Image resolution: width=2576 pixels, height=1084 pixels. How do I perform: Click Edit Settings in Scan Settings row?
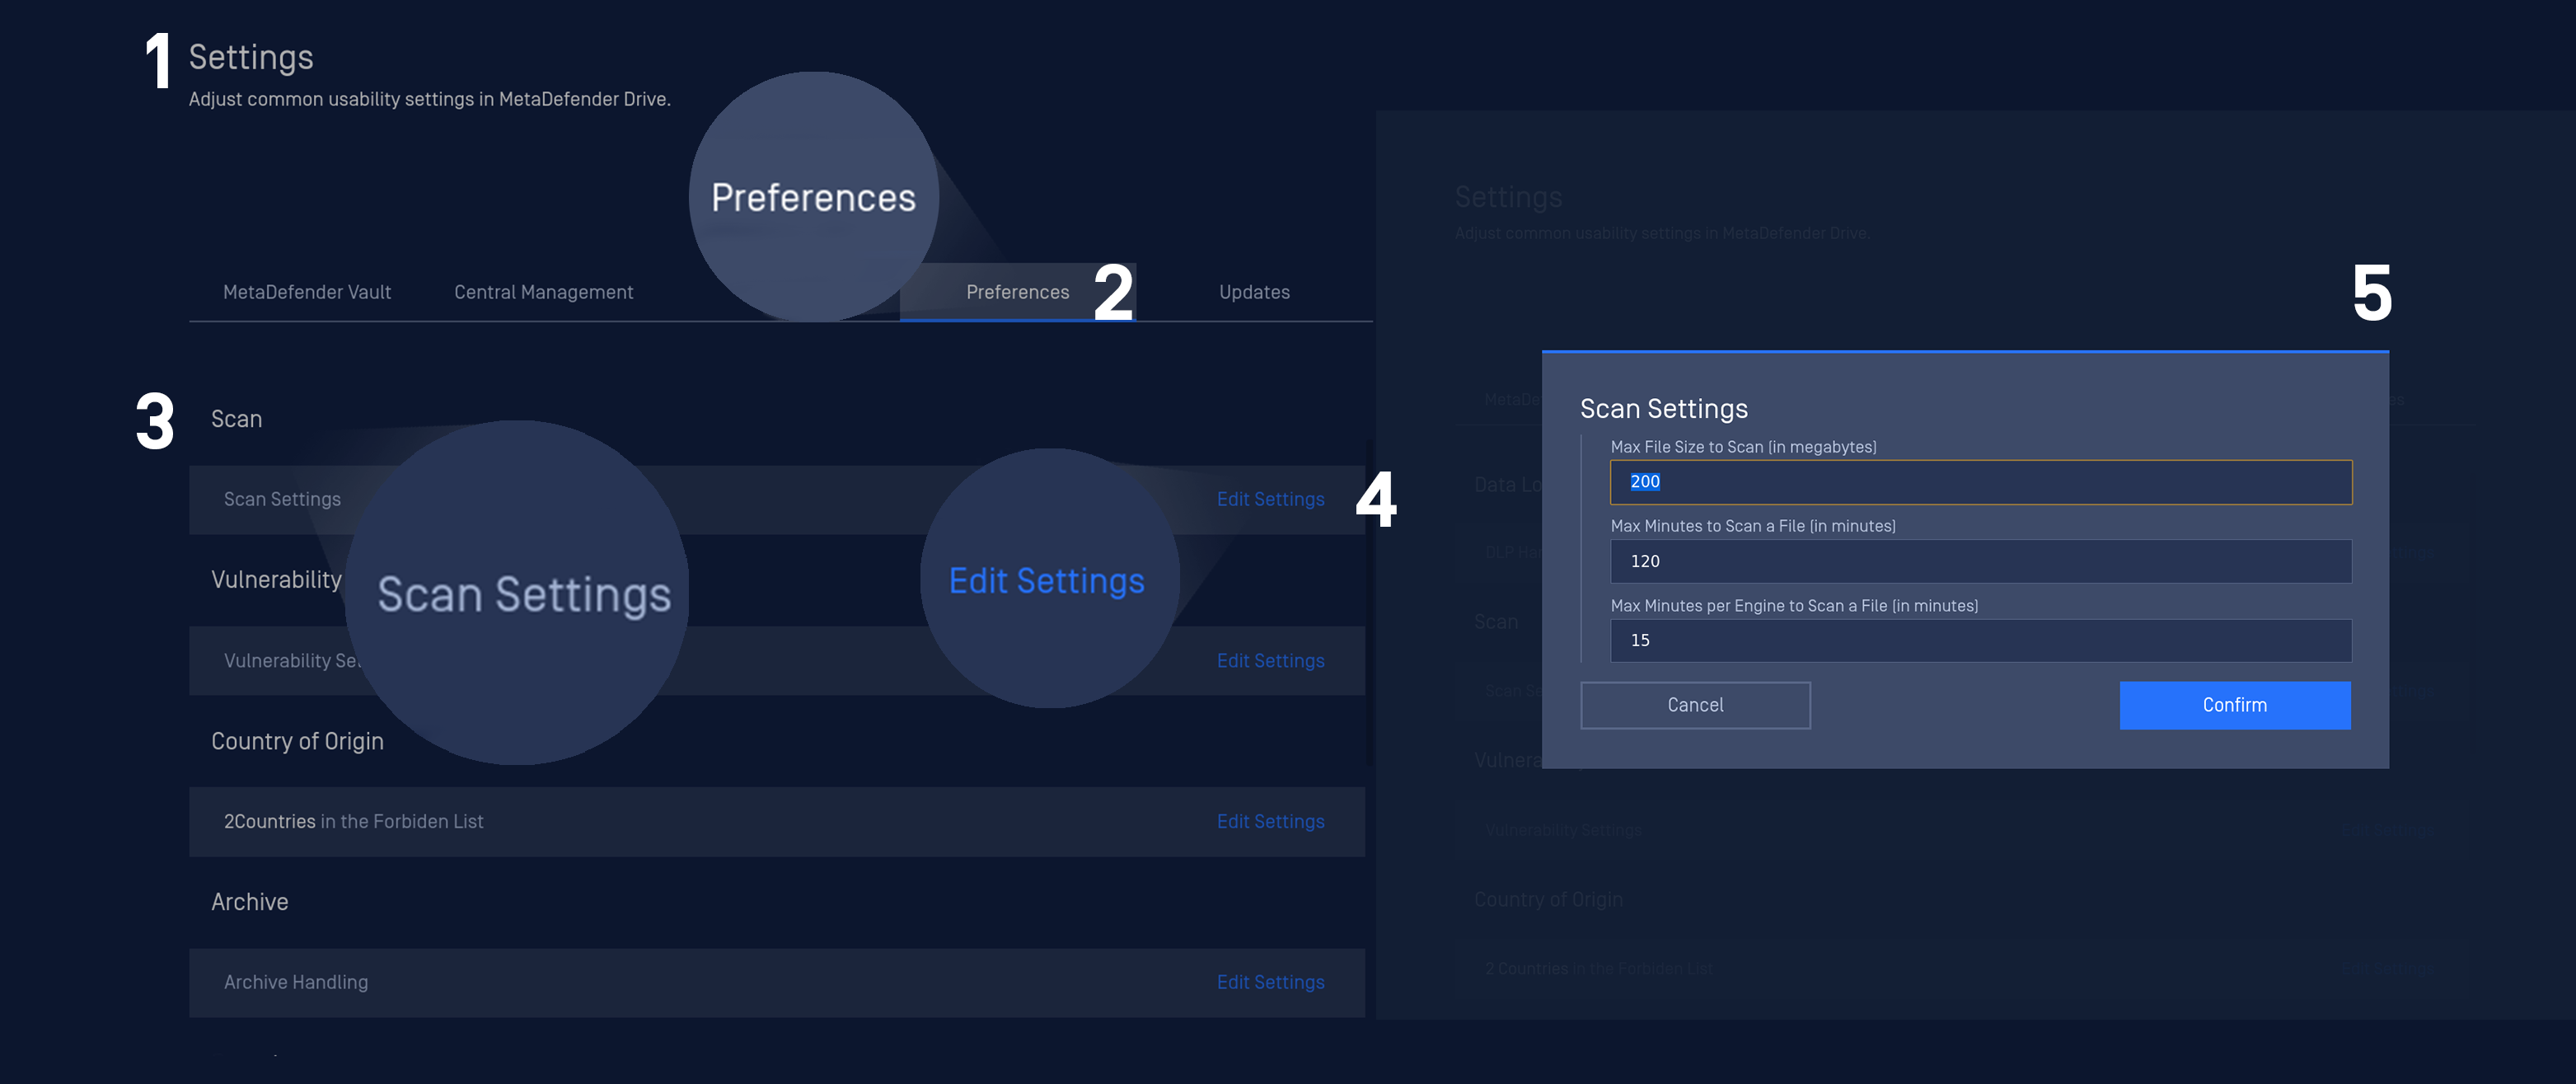(1270, 499)
